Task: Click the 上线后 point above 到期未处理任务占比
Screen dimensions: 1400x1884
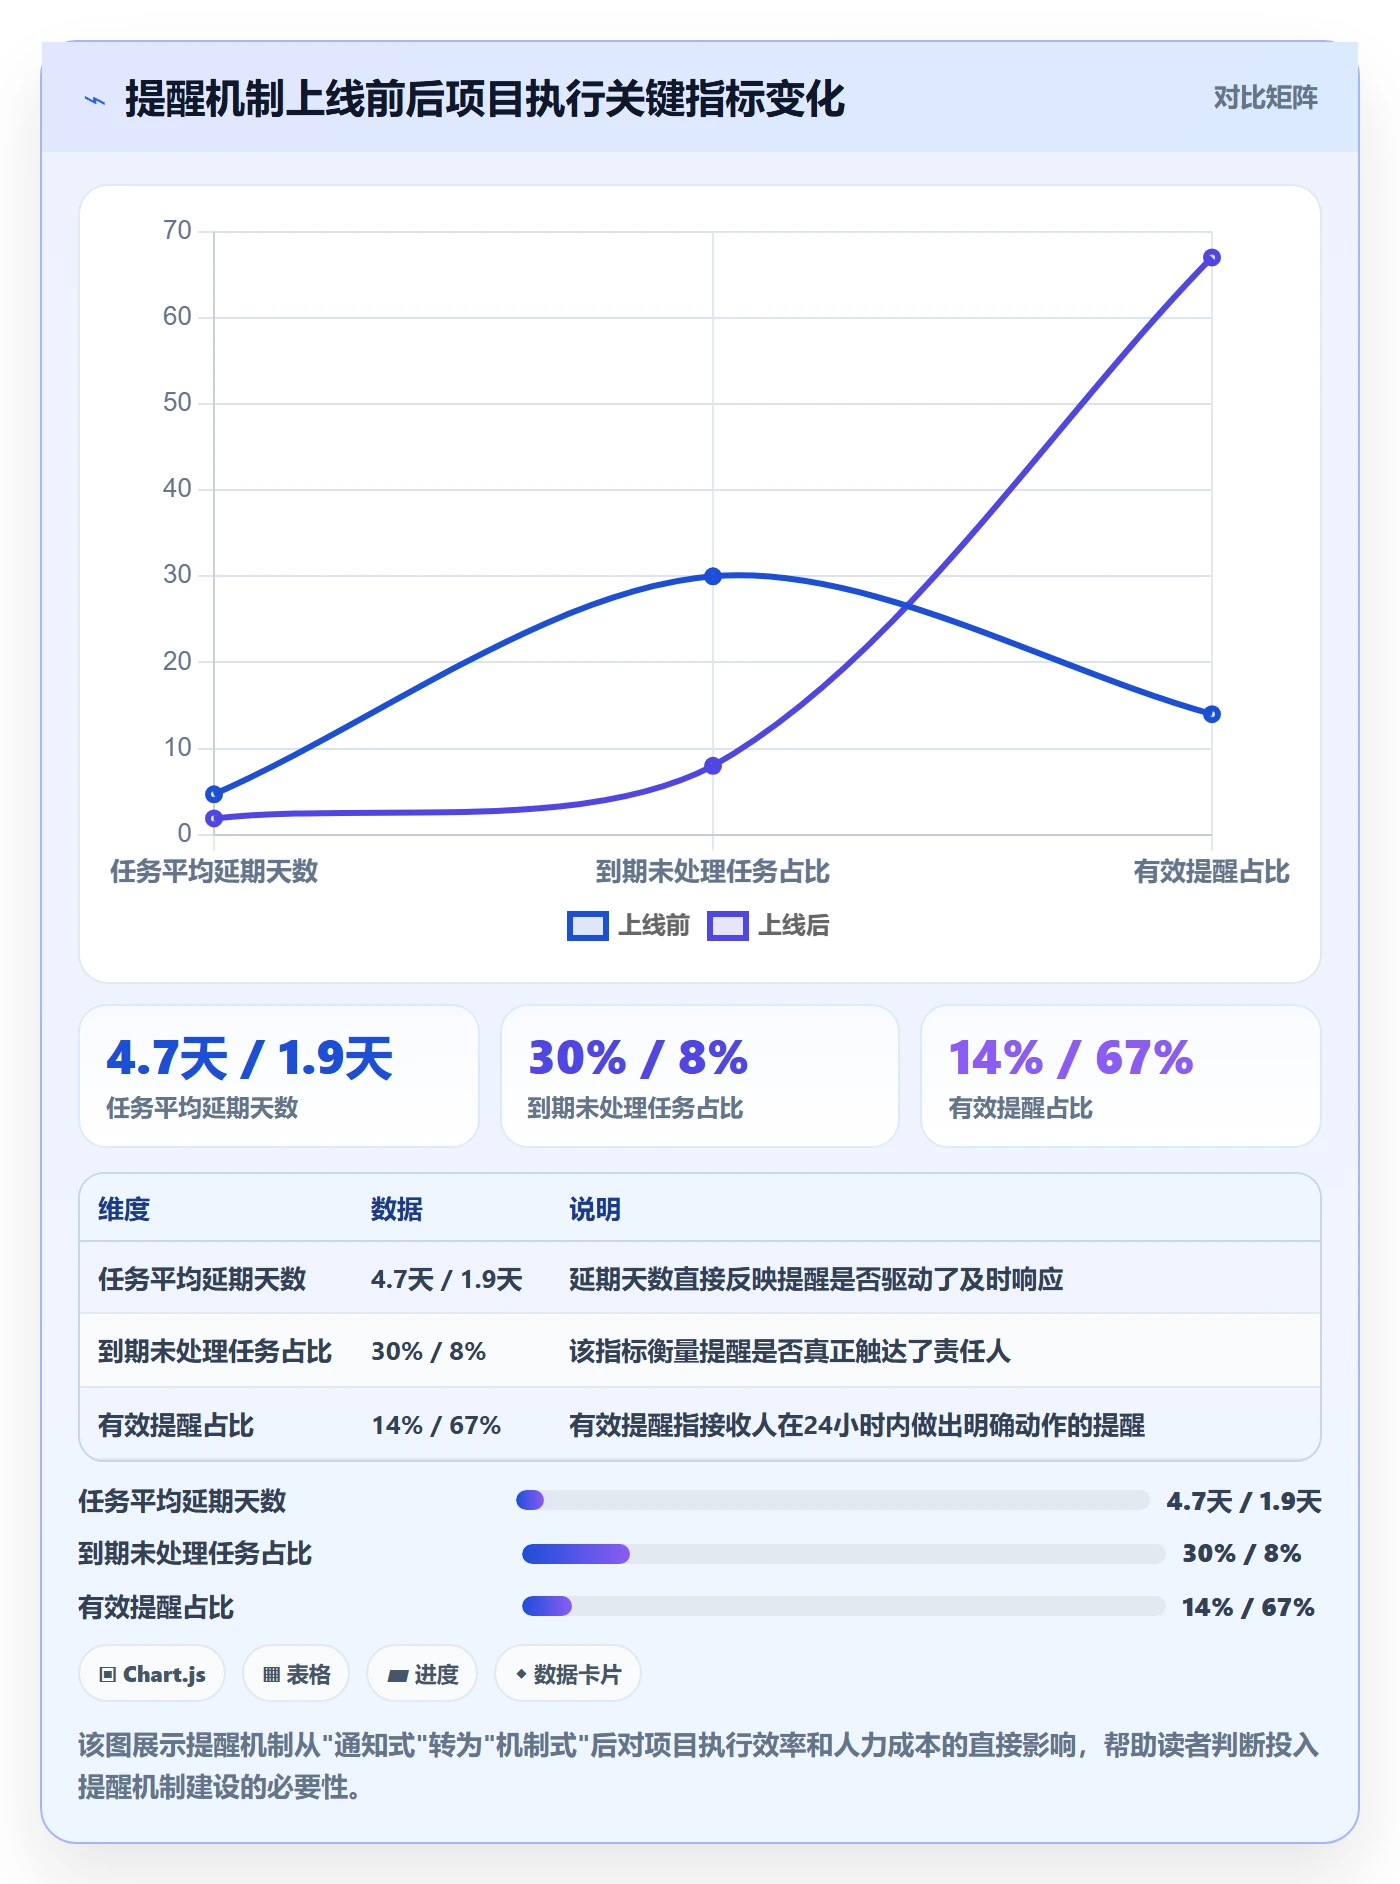Action: pyautogui.click(x=713, y=766)
